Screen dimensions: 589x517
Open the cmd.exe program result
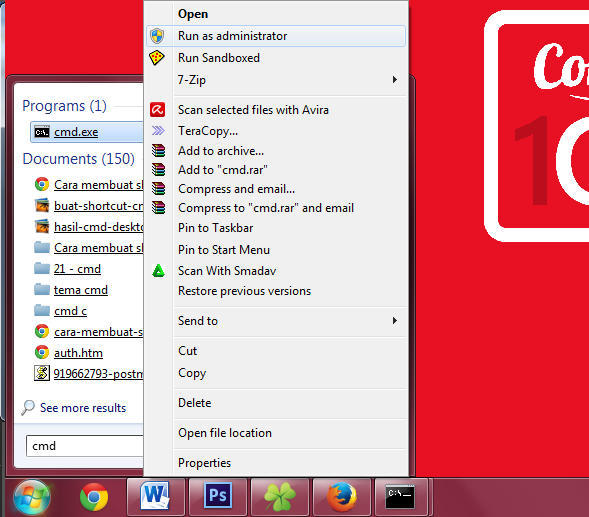tap(87, 132)
